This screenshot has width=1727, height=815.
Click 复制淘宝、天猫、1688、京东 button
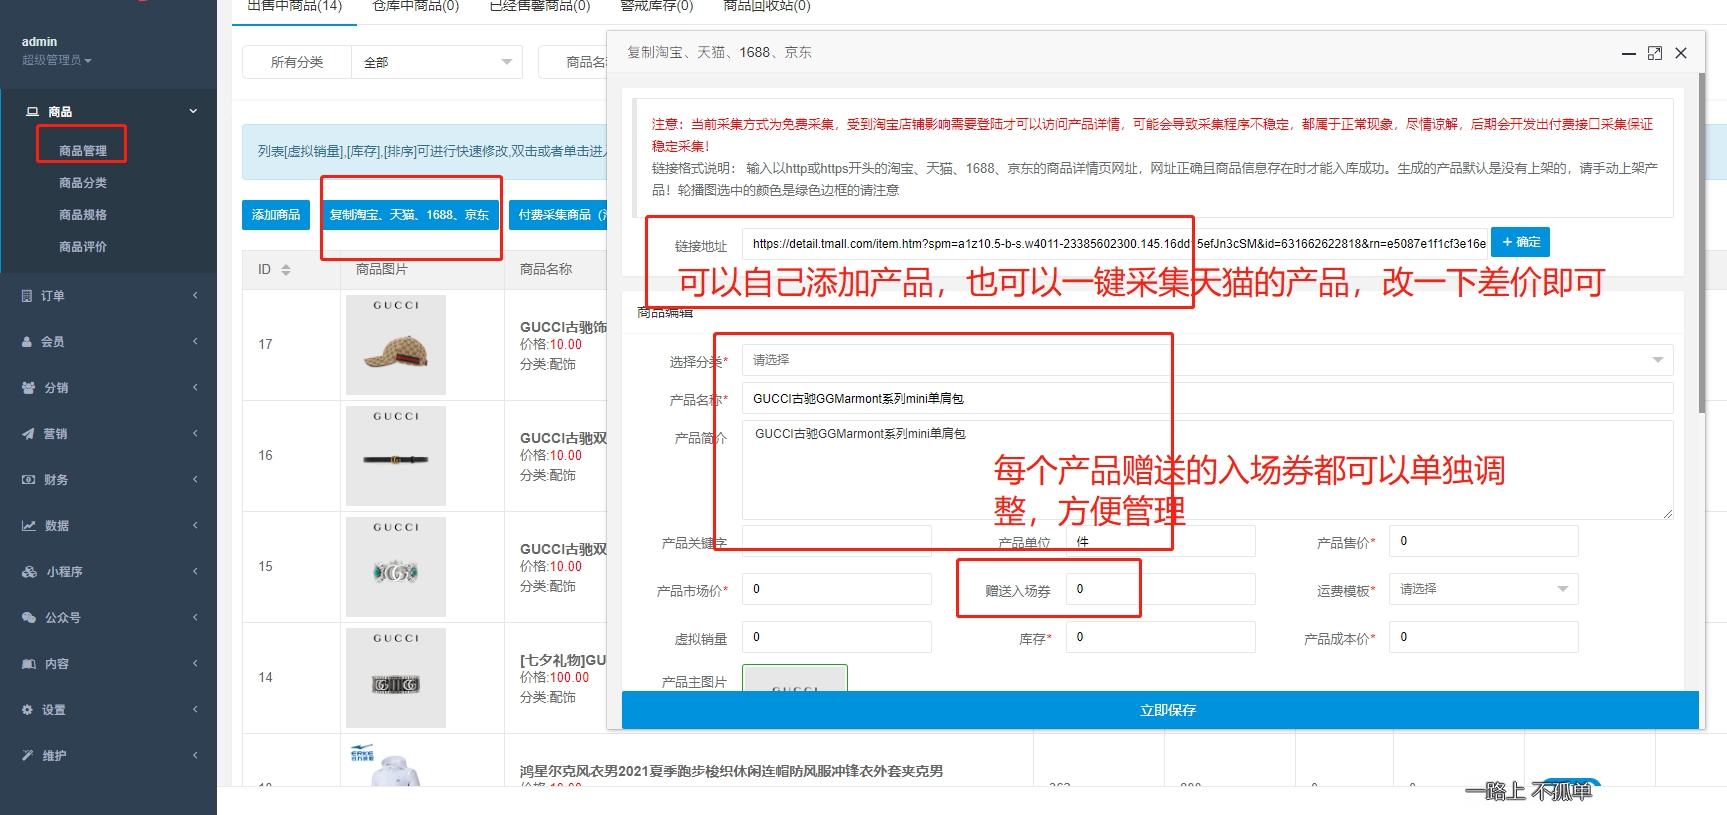click(x=410, y=215)
